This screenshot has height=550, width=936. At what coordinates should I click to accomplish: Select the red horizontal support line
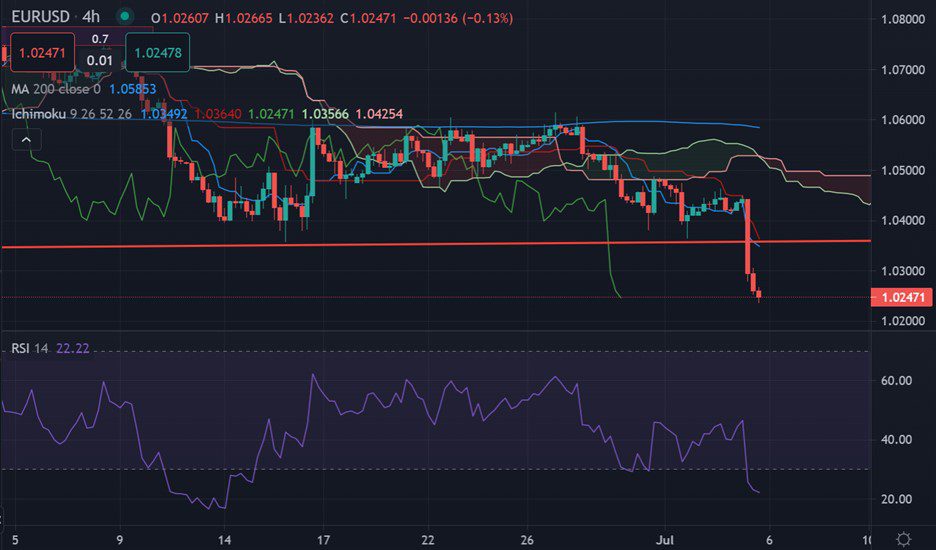click(400, 243)
